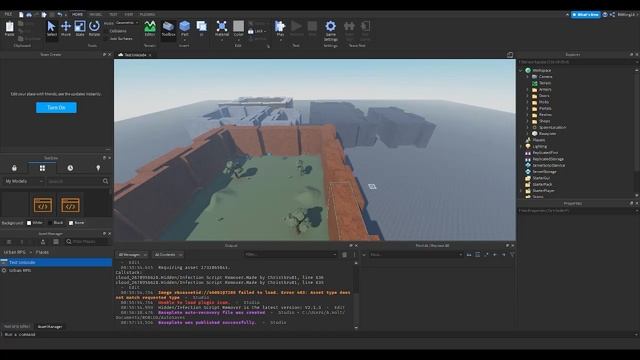Collapse the Workspace tree node
640x360 pixels.
[521, 71]
